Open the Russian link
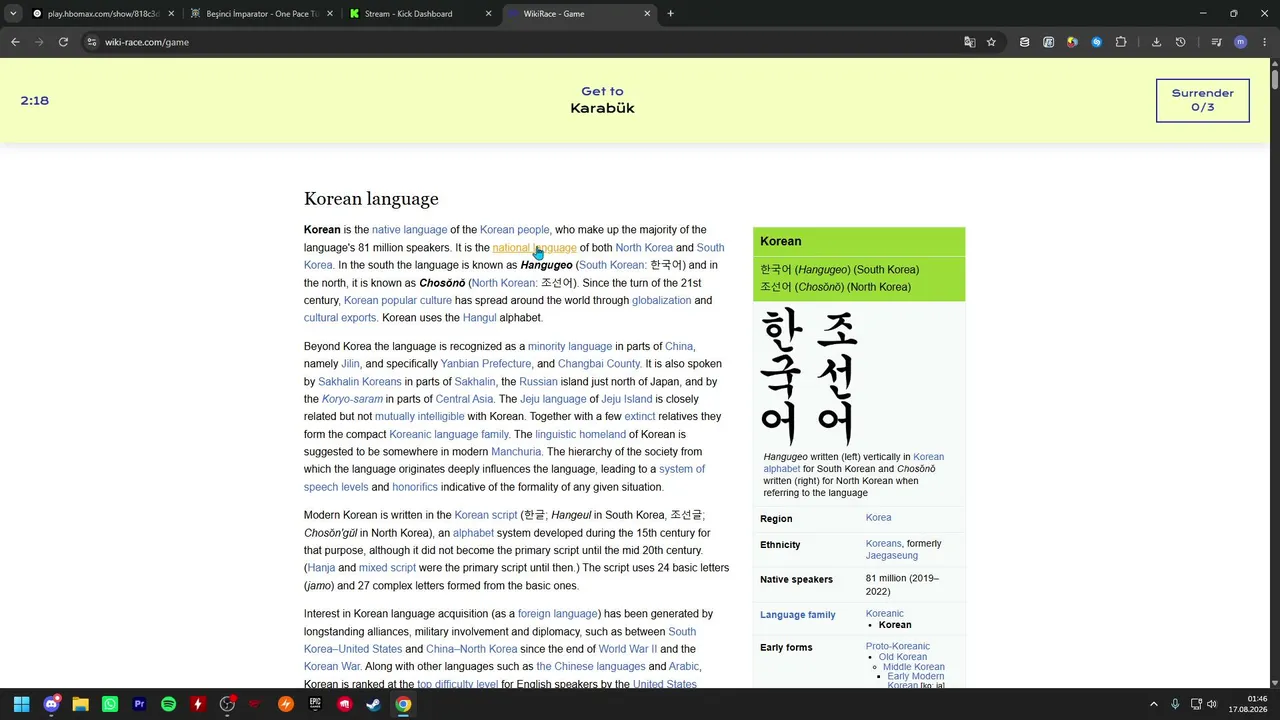The height and width of the screenshot is (720, 1280). [538, 382]
